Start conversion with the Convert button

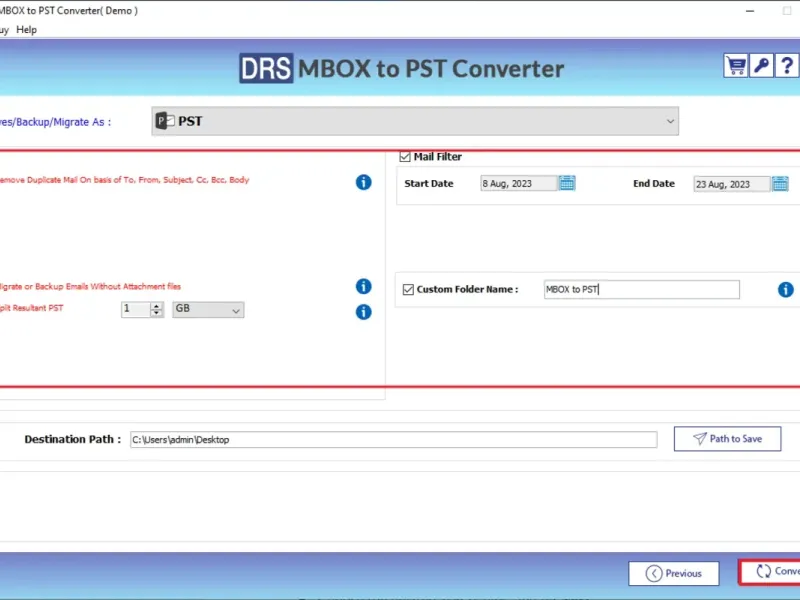click(769, 571)
